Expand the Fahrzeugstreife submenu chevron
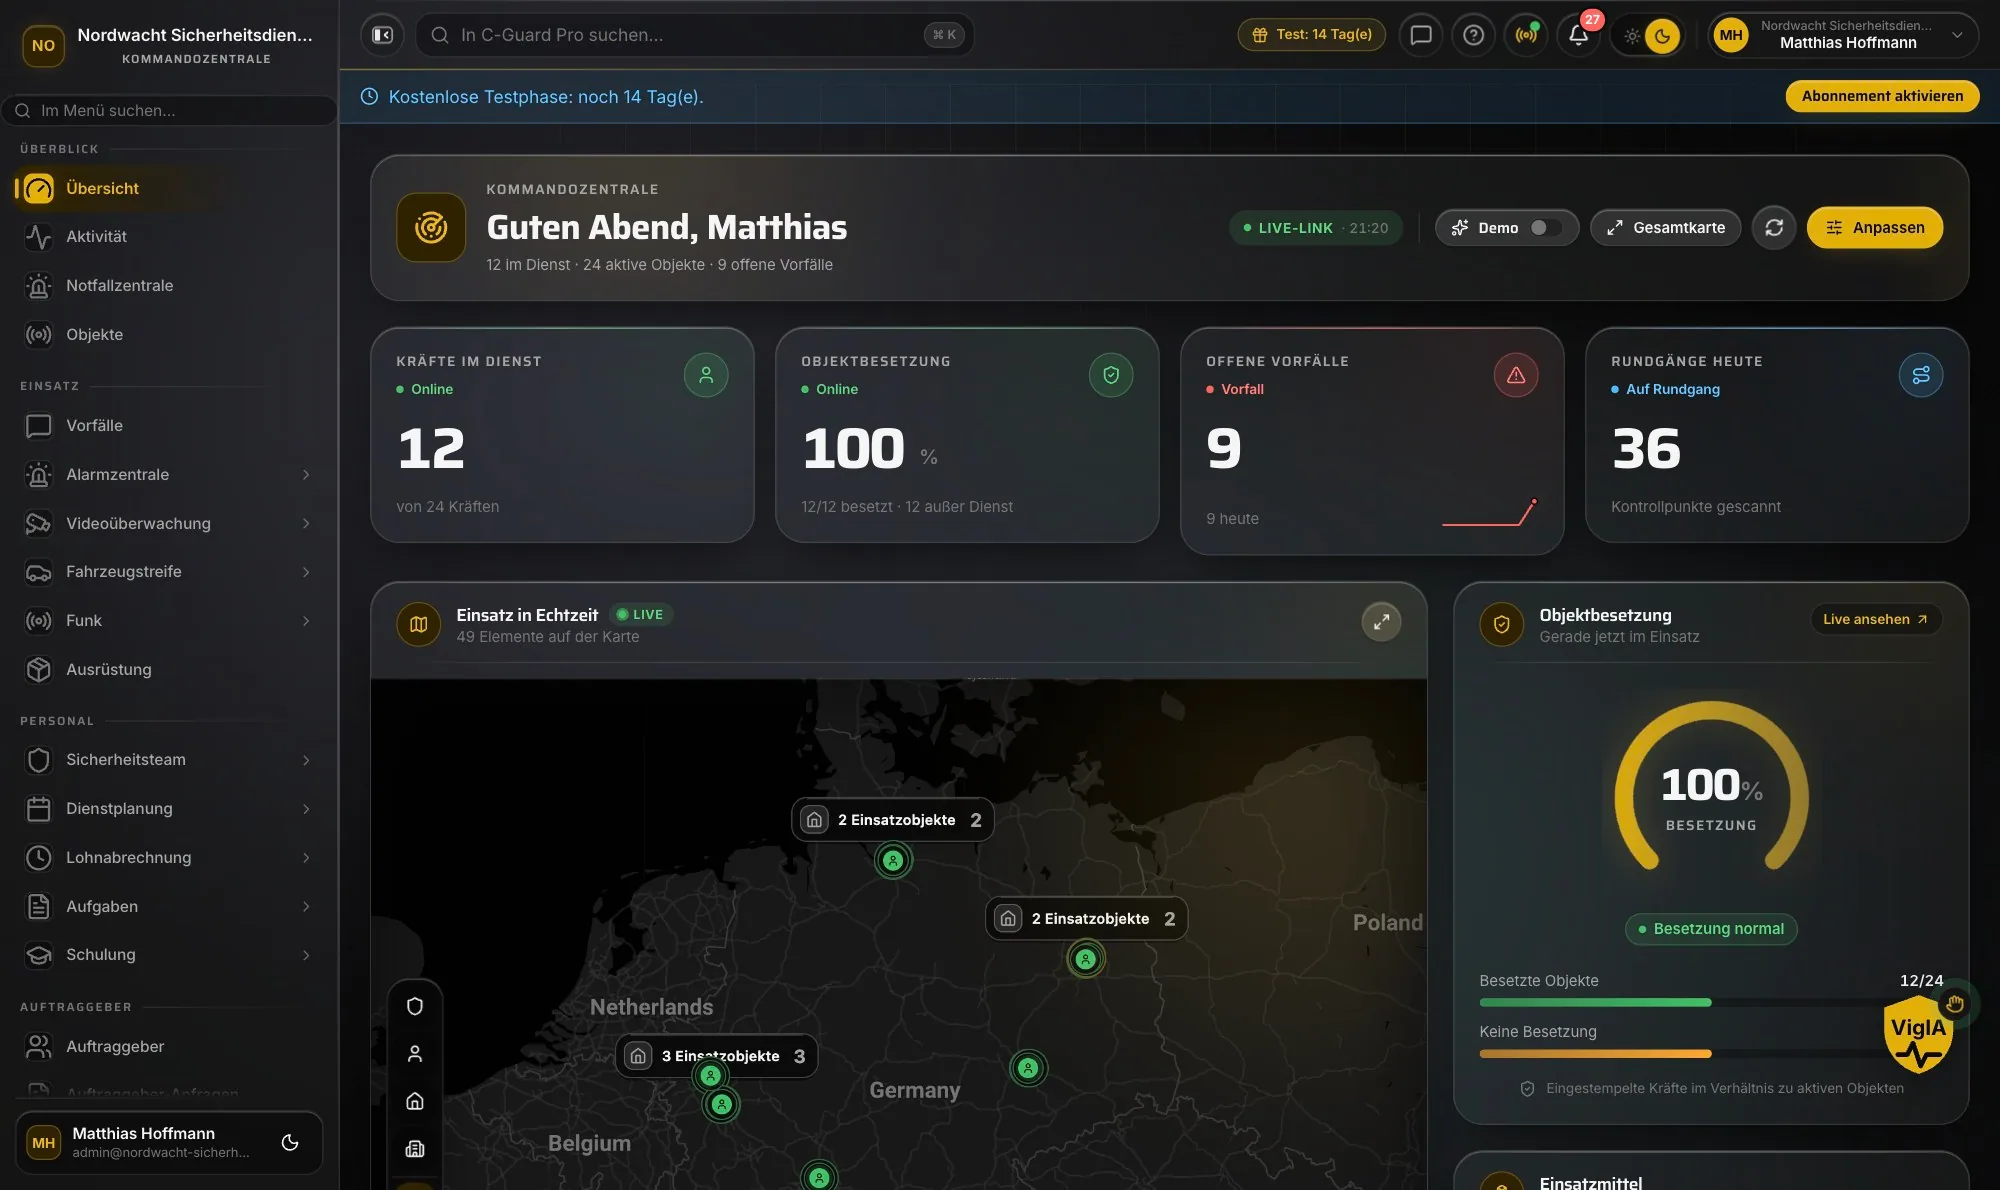This screenshot has width=2000, height=1190. [x=306, y=572]
